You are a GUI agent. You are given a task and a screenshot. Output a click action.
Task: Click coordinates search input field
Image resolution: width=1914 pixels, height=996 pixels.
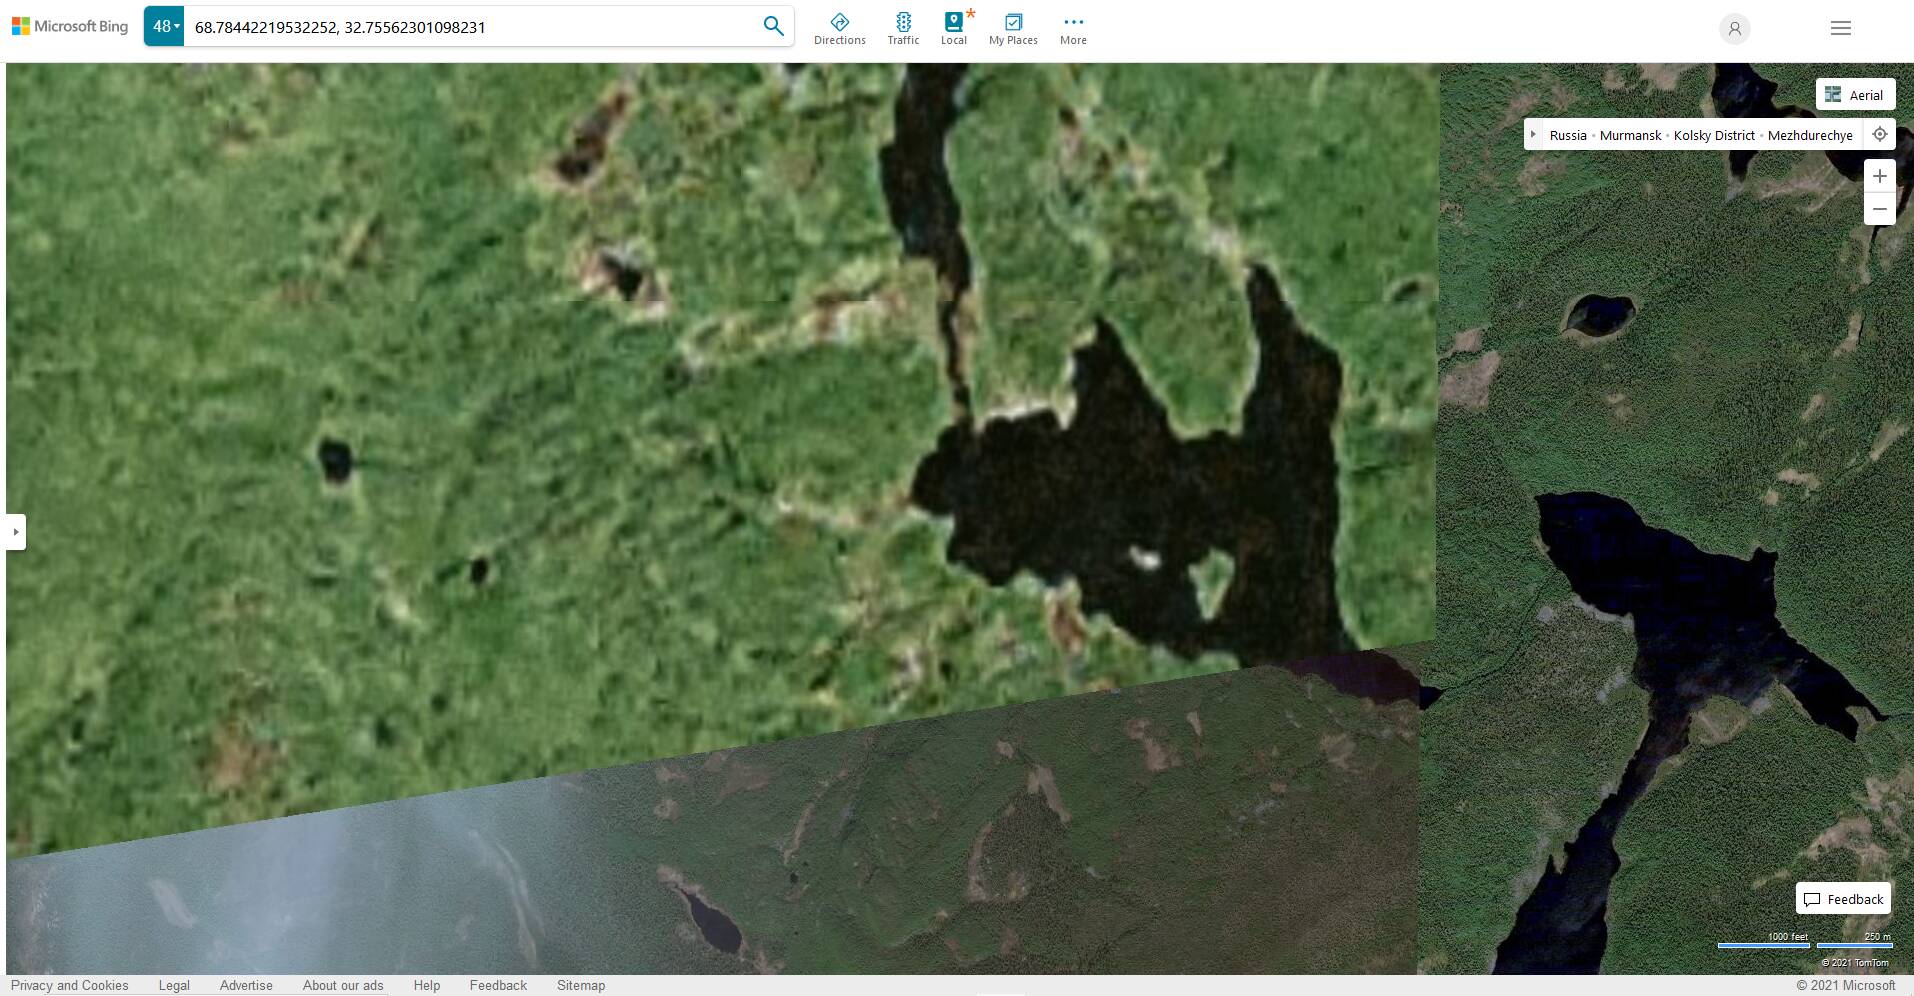coord(470,27)
